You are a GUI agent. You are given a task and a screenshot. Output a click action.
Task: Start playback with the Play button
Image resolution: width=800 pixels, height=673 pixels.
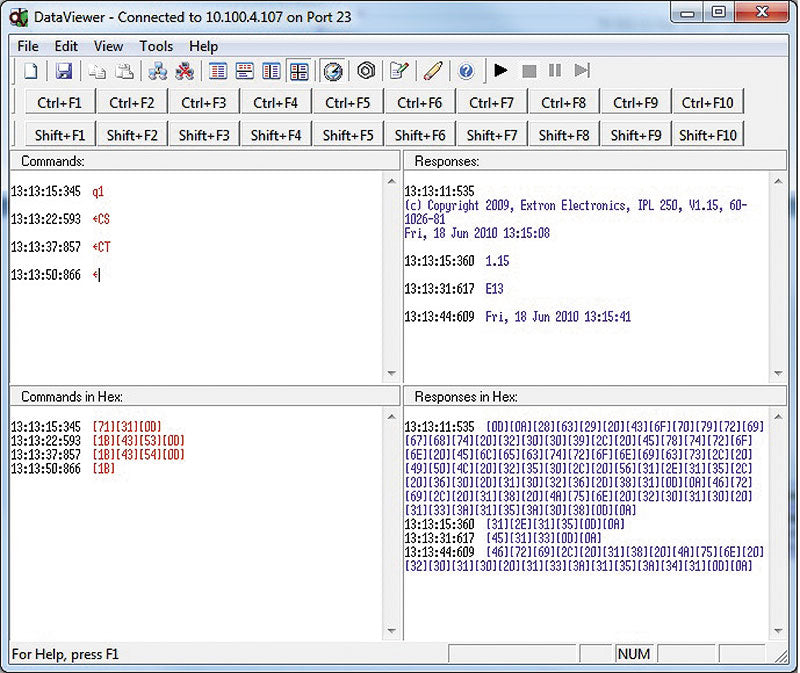coord(501,70)
